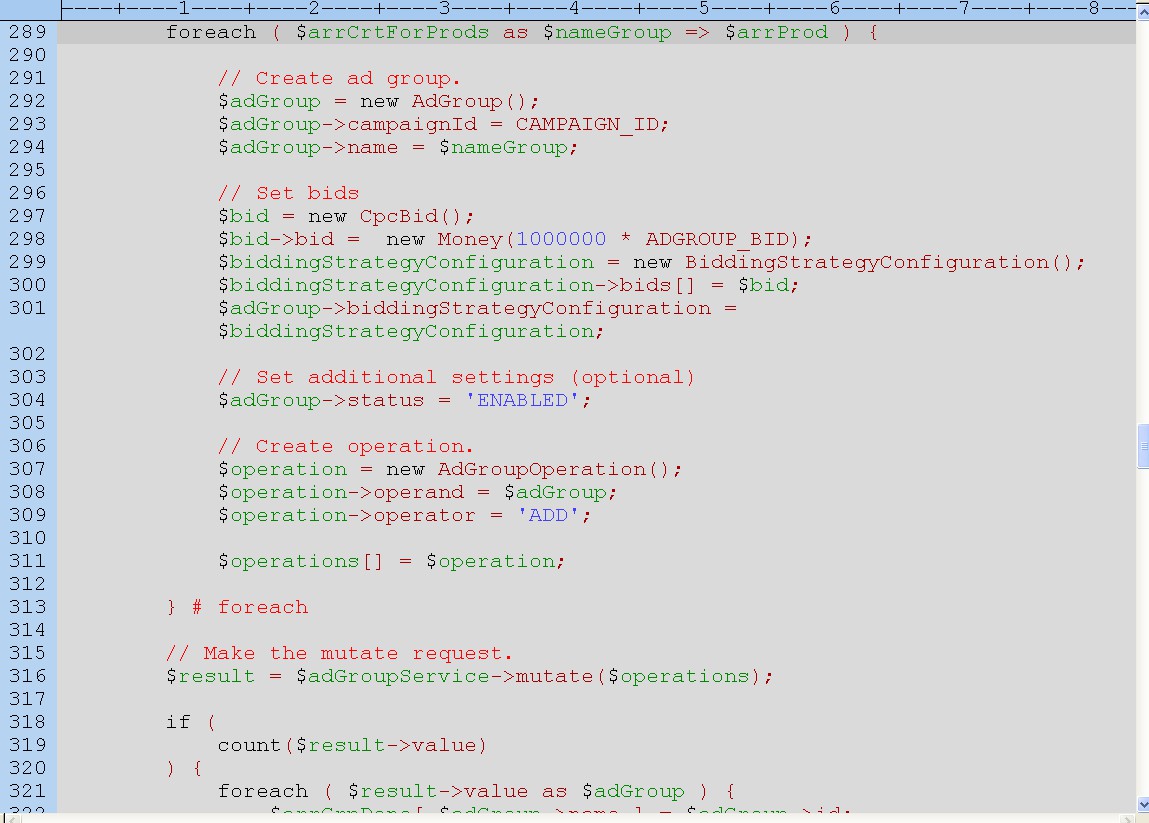
Task: Click the "// Create operation." comment
Action: [346, 446]
